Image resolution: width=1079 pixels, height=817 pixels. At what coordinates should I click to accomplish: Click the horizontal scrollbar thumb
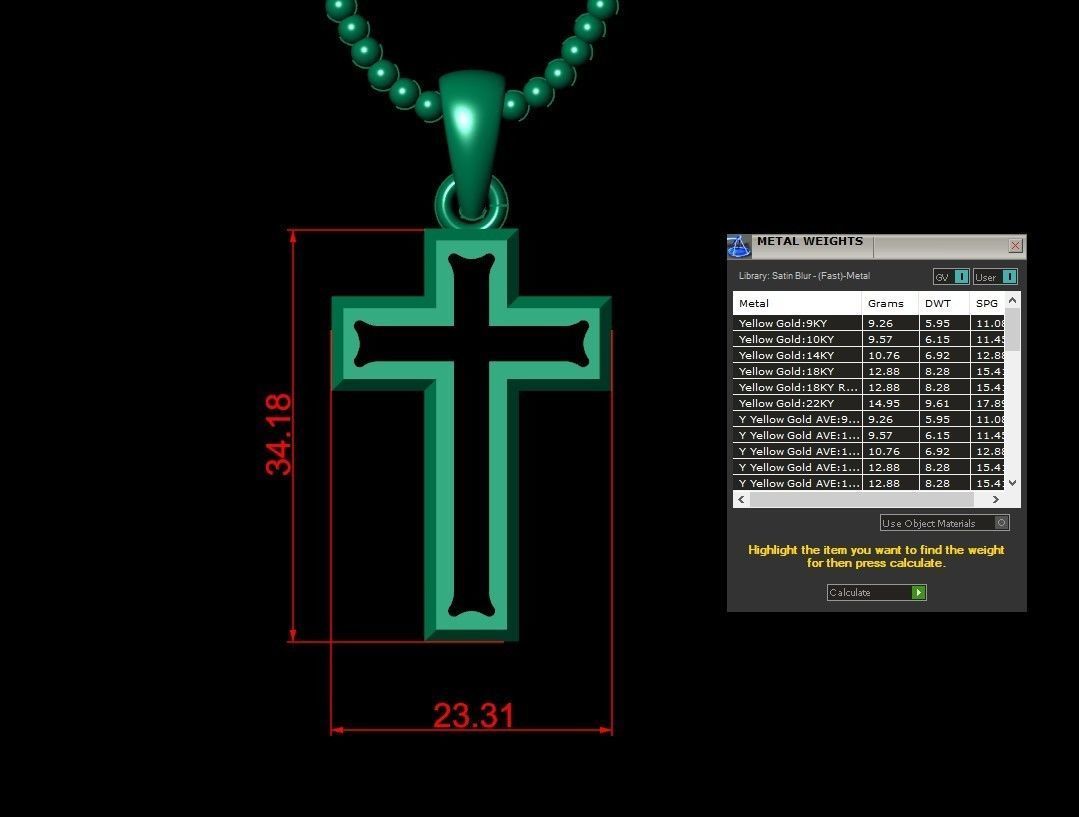pos(862,500)
